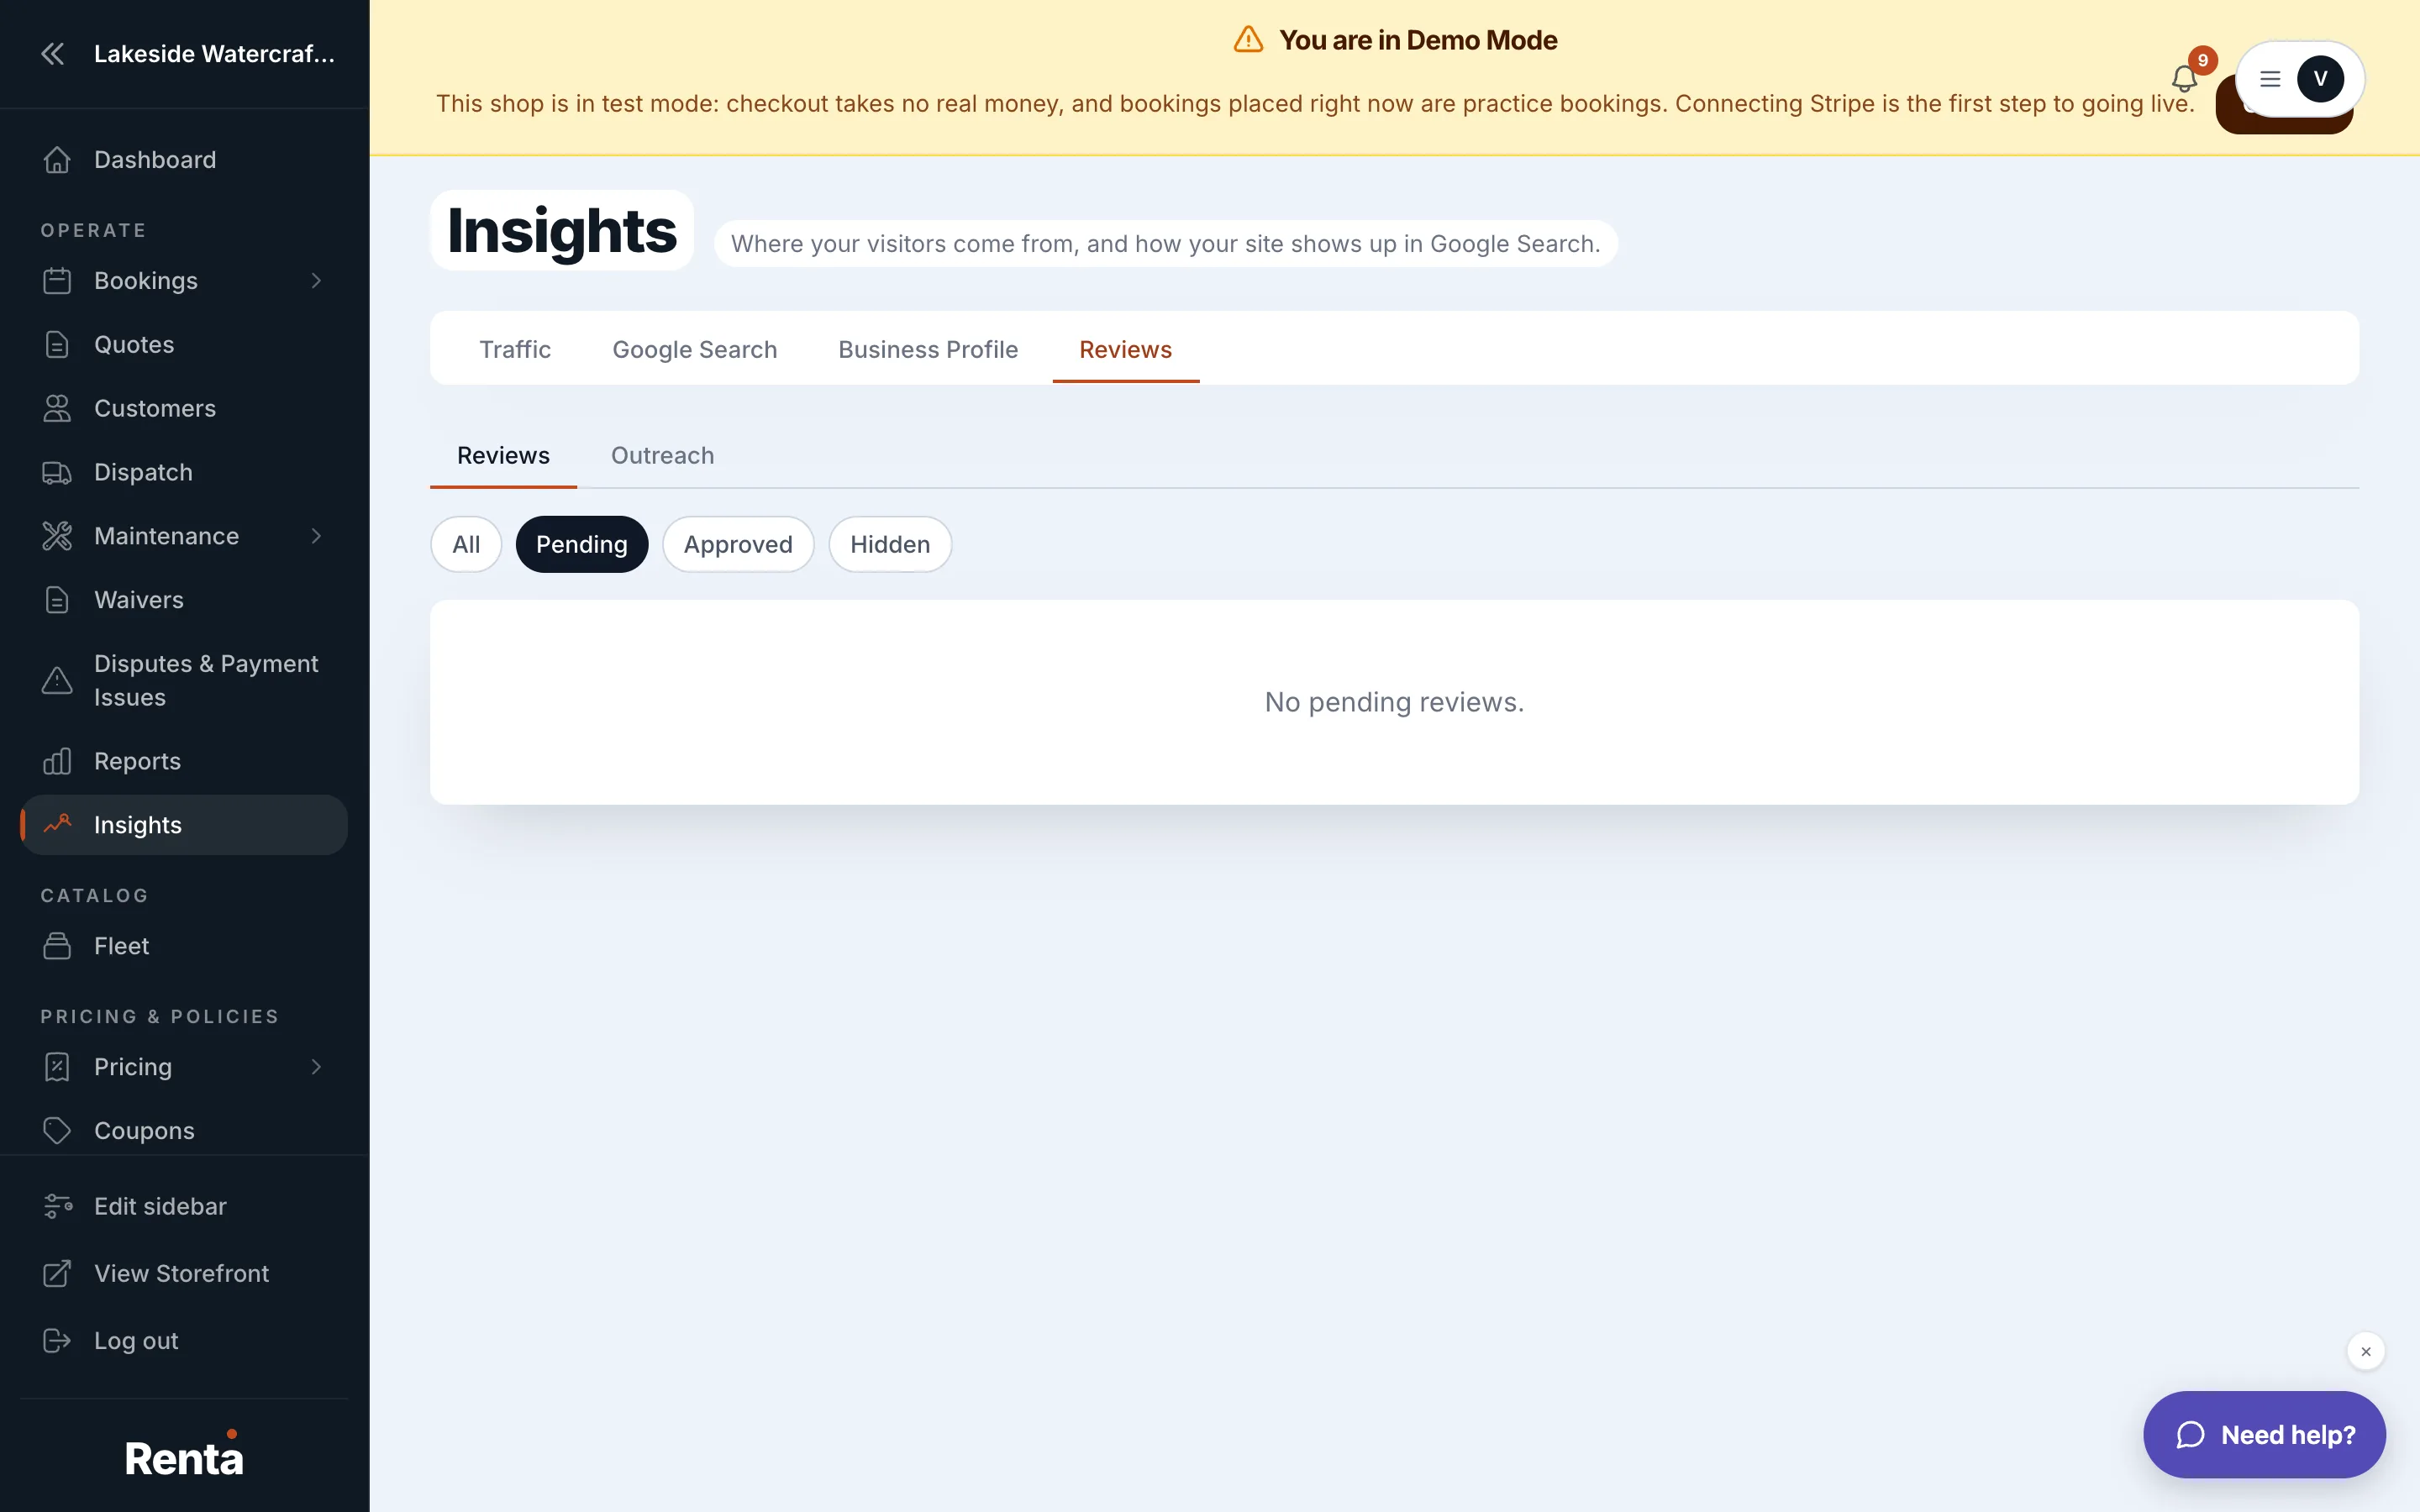Switch to the Google Search tab
Viewport: 2420px width, 1512px height.
tap(694, 349)
